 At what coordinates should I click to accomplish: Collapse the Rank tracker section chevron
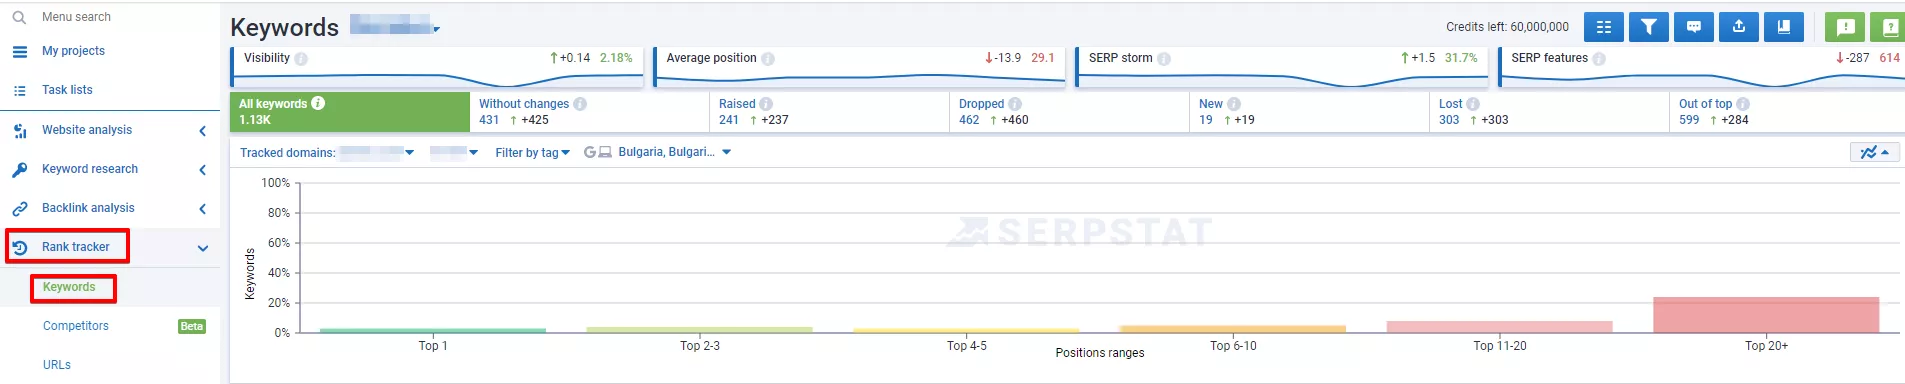coord(203,248)
